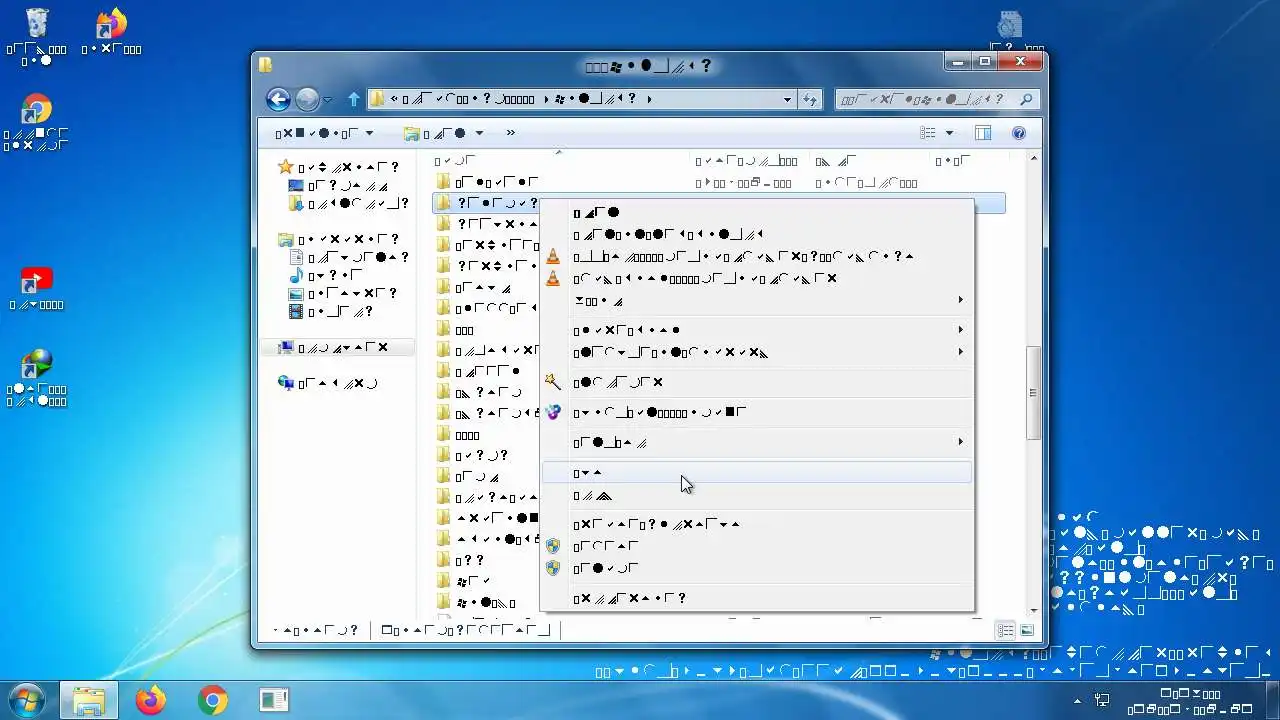The height and width of the screenshot is (720, 1280).
Task: Show hidden tray icons arrow
Action: point(1077,701)
